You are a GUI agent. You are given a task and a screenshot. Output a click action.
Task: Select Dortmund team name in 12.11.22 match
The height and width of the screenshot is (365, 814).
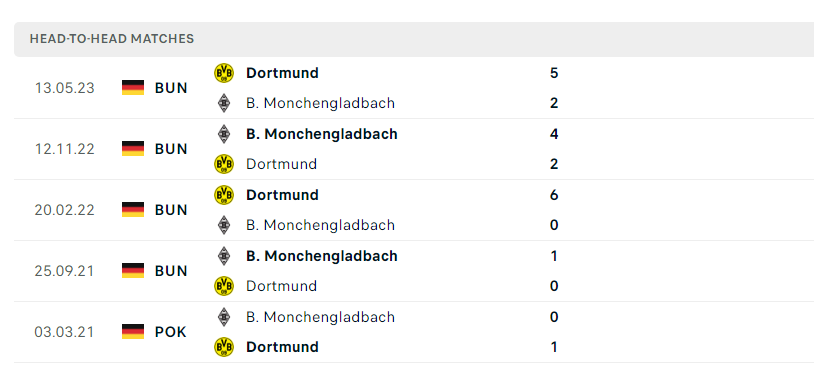(281, 164)
